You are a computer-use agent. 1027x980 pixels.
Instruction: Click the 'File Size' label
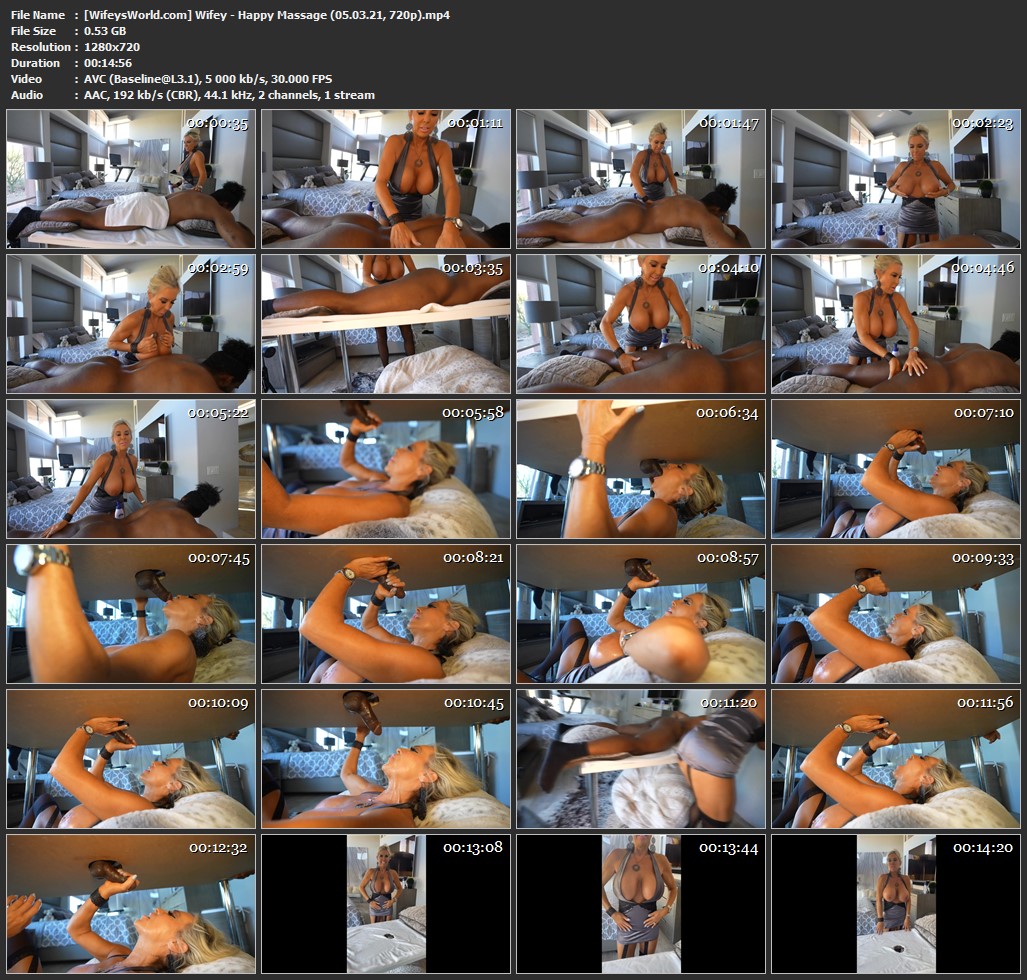pos(33,31)
